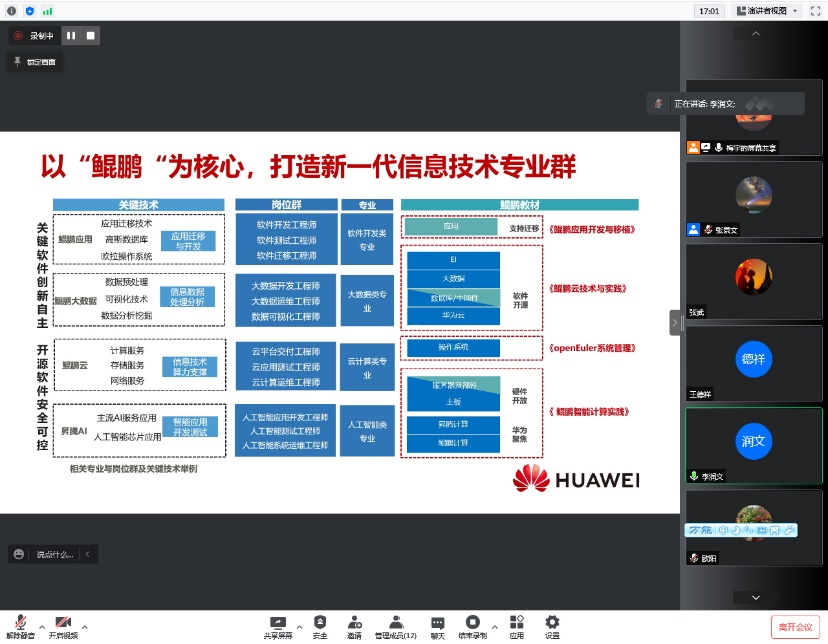Click the blue security shield icon

click(x=30, y=11)
